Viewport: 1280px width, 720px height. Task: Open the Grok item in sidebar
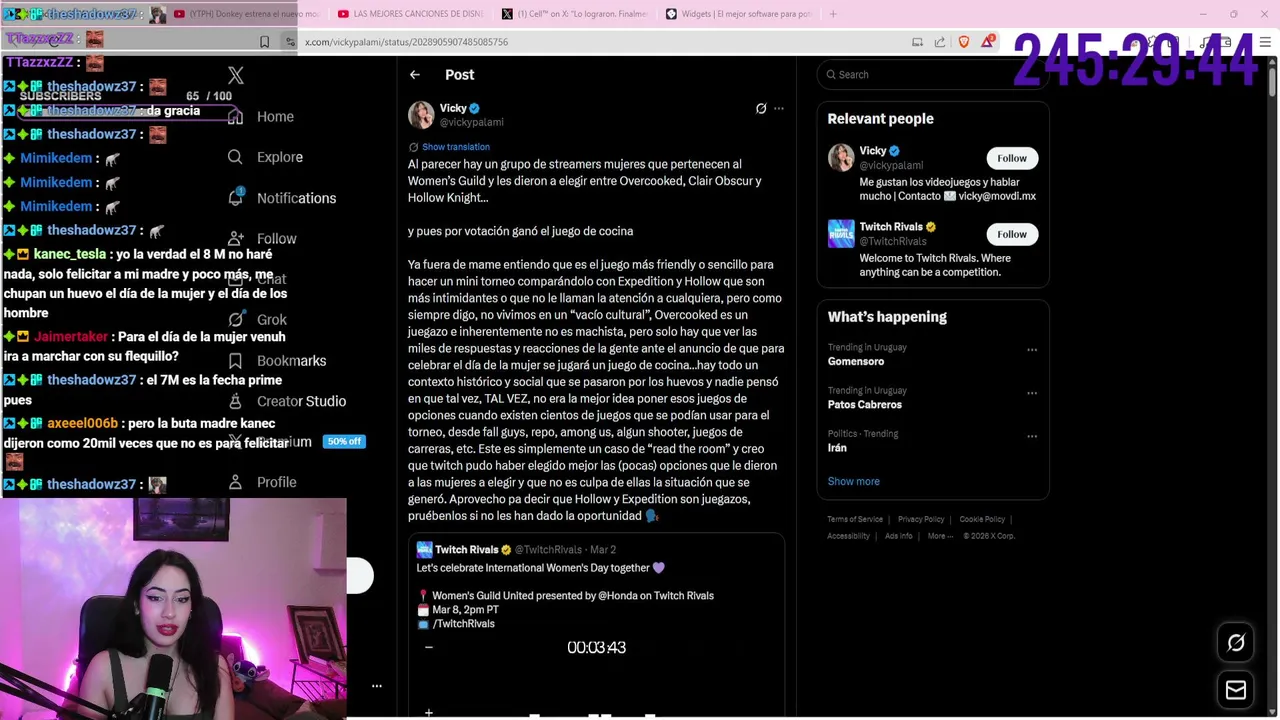pyautogui.click(x=258, y=320)
